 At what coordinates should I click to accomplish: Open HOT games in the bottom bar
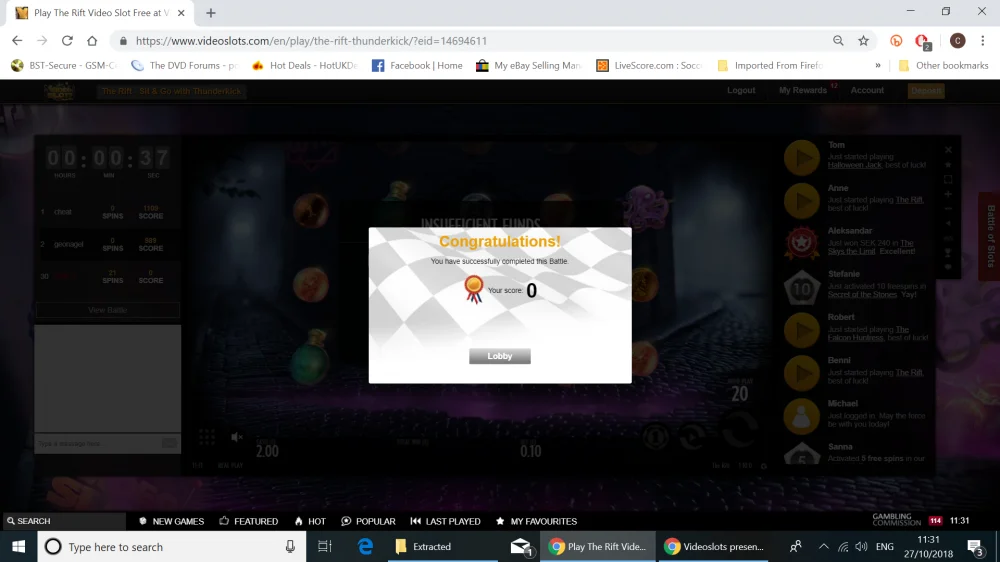click(310, 521)
